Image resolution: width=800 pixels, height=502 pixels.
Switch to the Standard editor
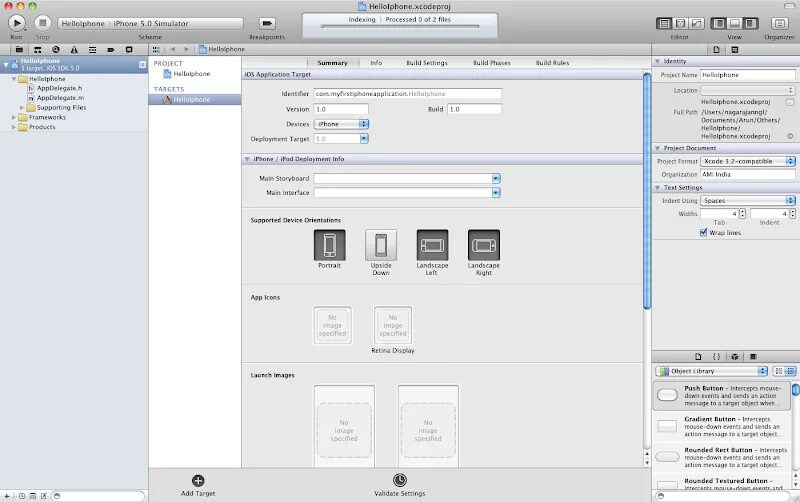coord(664,23)
